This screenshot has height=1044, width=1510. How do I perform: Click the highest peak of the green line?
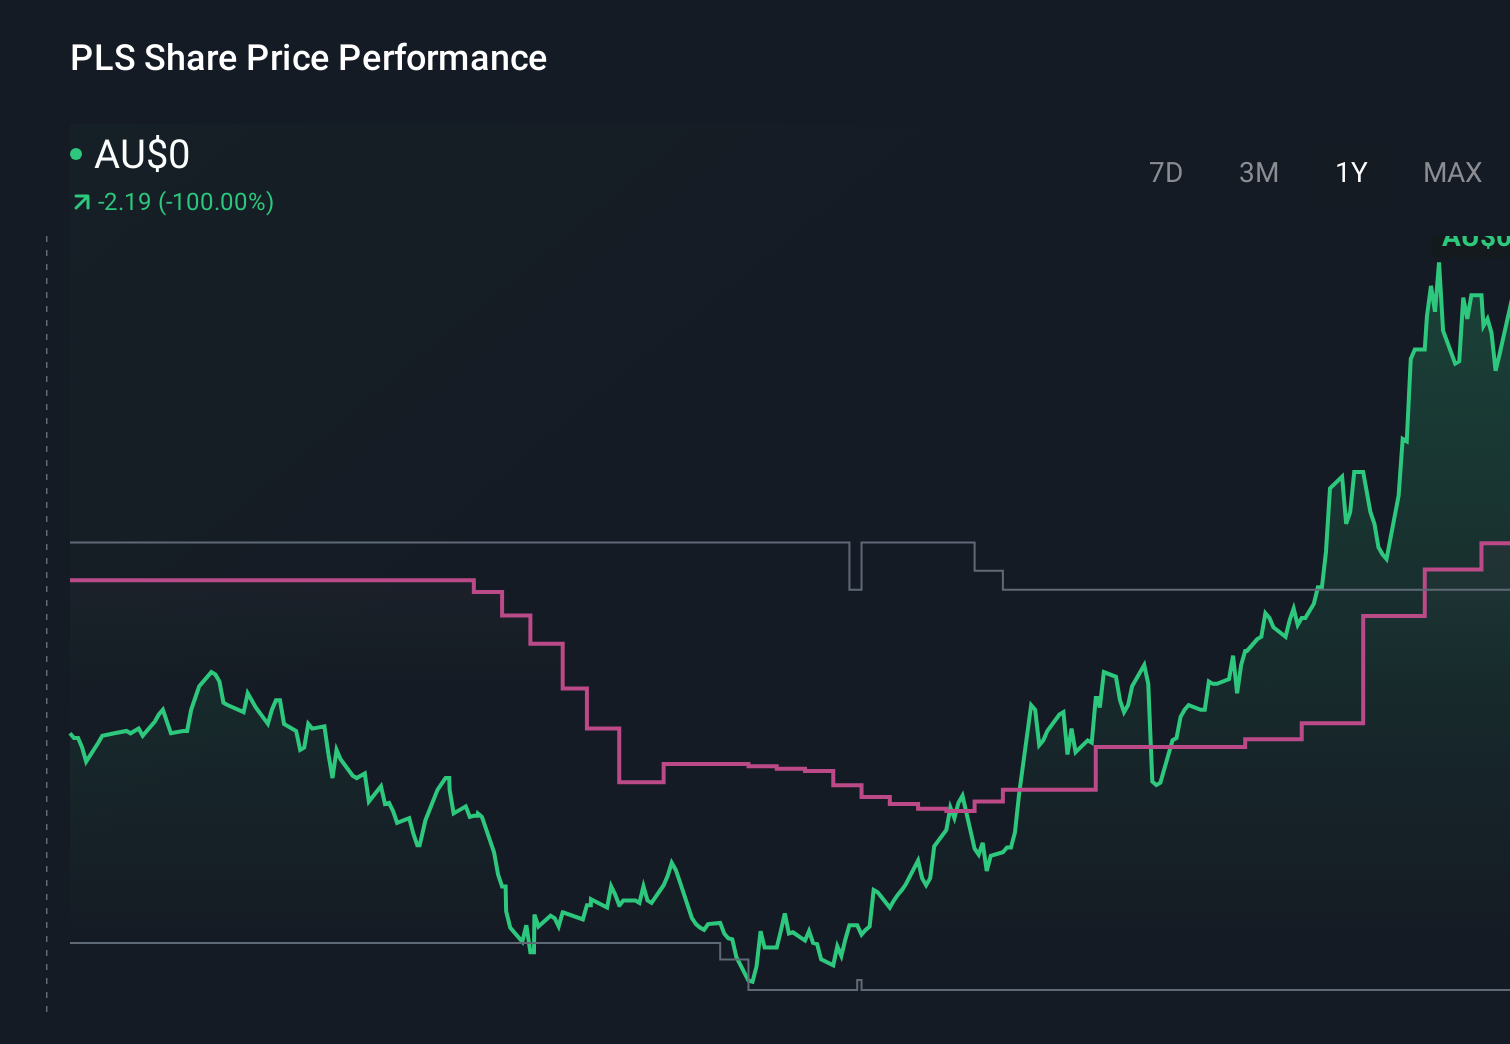pos(1438,265)
